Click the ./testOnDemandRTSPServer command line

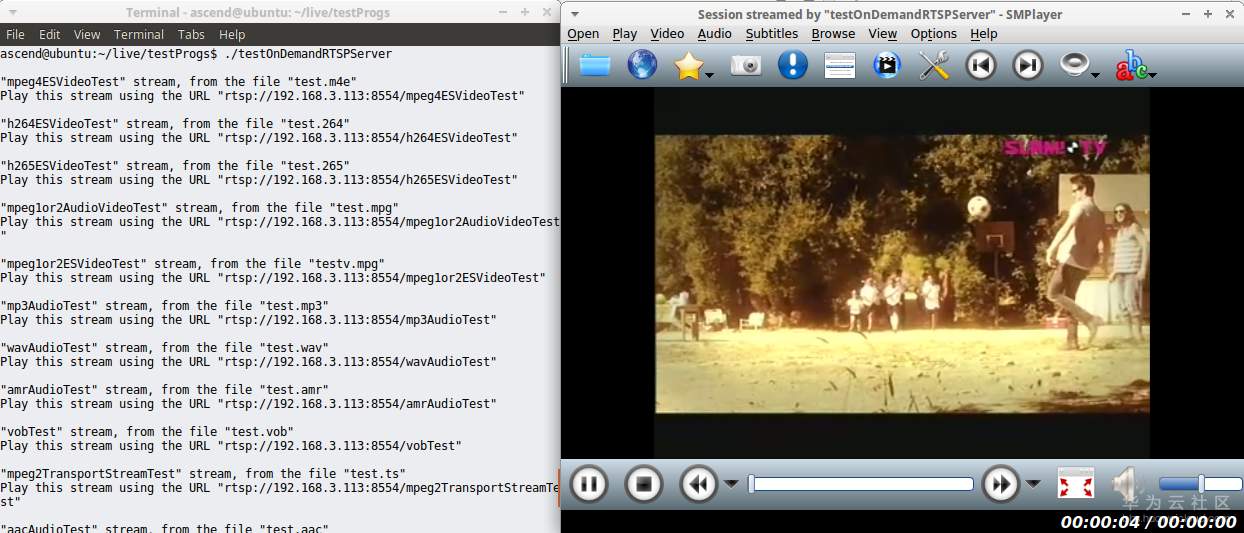coord(196,54)
